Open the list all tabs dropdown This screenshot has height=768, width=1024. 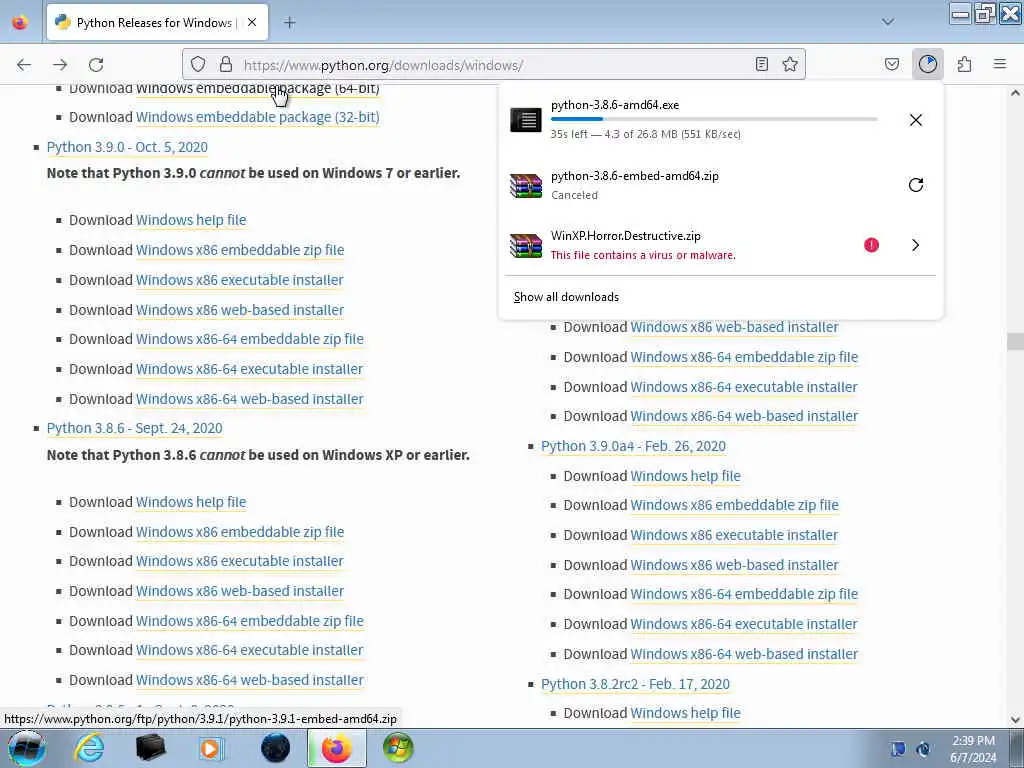tap(888, 22)
